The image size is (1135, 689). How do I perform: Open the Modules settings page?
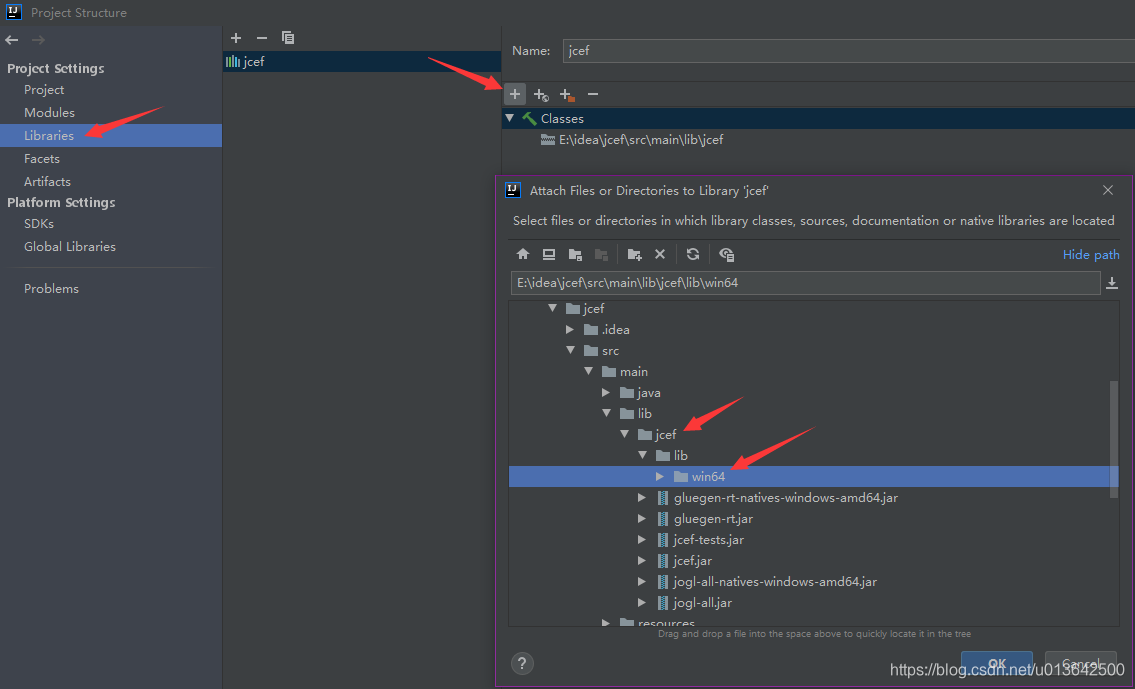click(49, 112)
